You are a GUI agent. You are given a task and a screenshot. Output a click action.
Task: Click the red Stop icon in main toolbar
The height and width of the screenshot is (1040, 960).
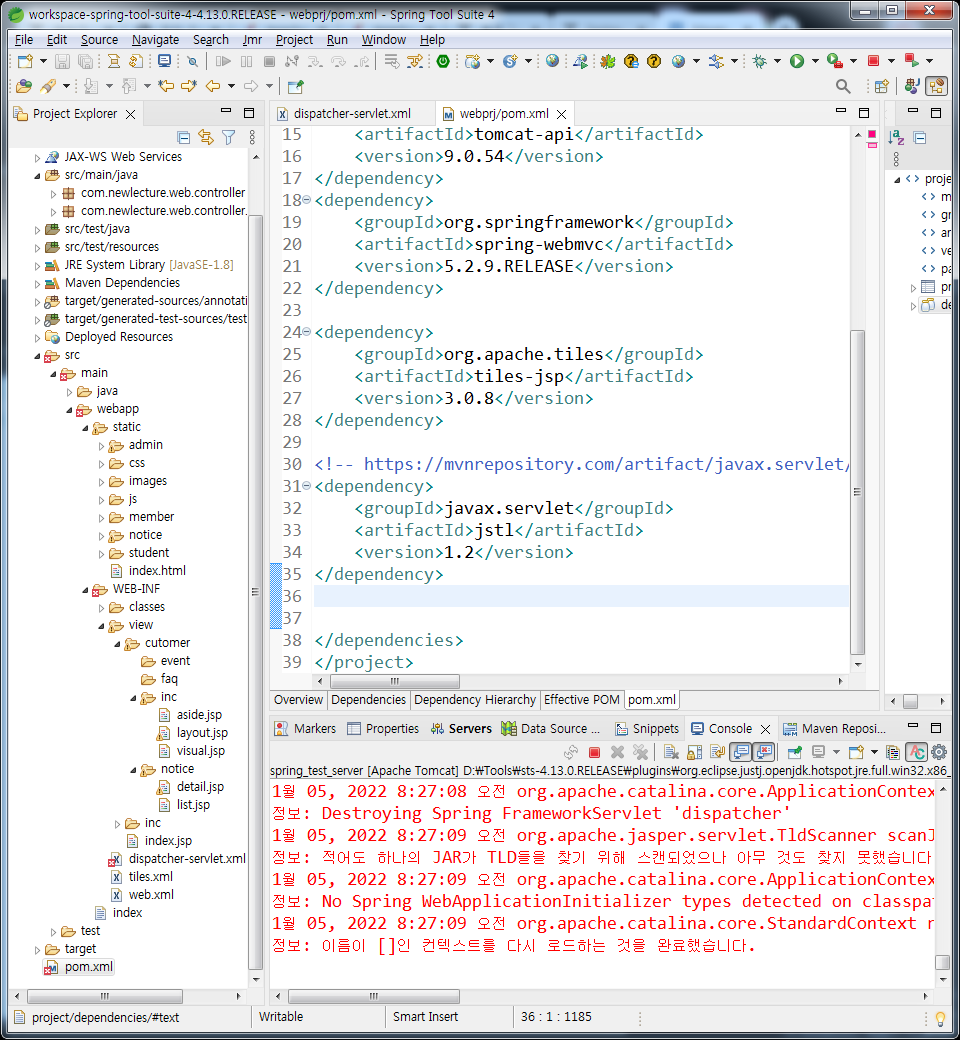[x=874, y=61]
